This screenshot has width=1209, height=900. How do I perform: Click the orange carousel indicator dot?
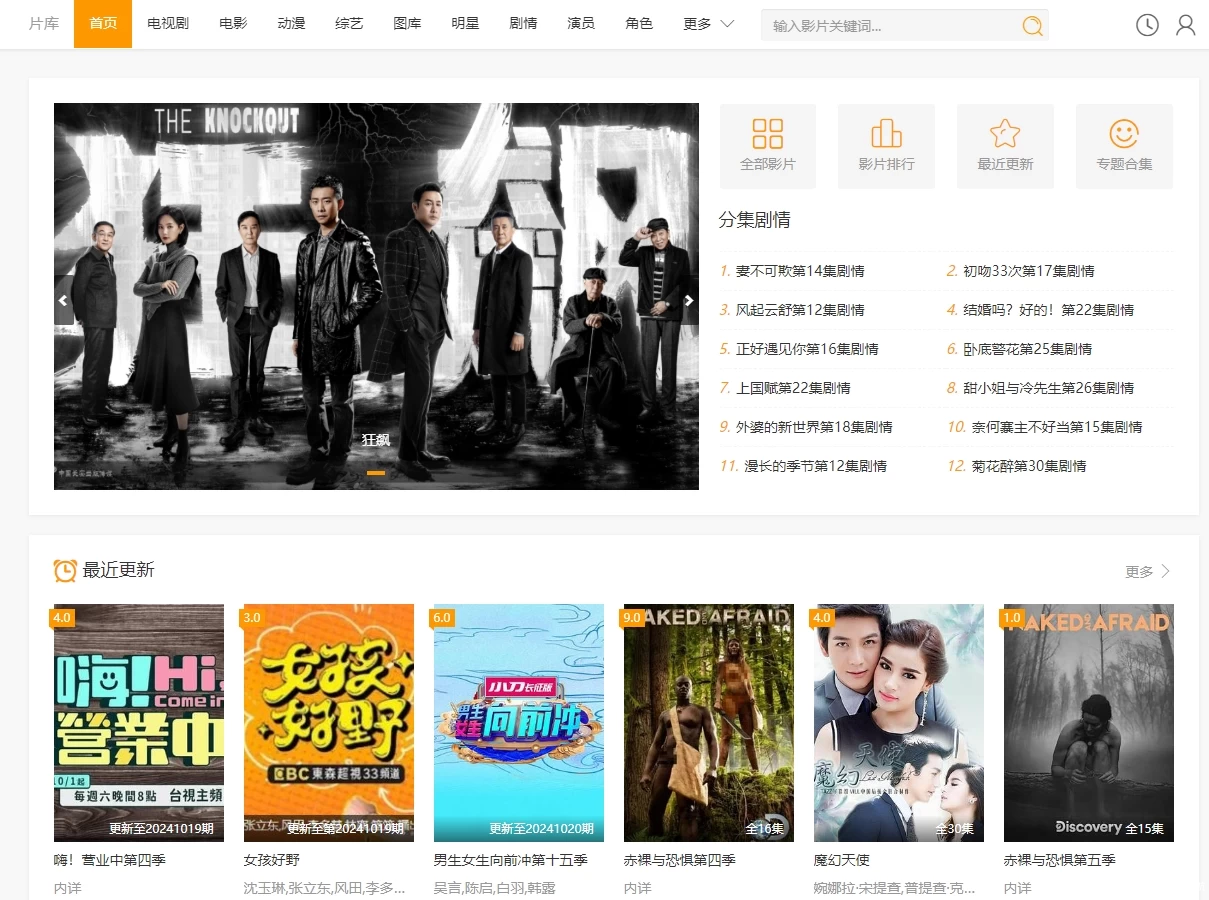[376, 472]
